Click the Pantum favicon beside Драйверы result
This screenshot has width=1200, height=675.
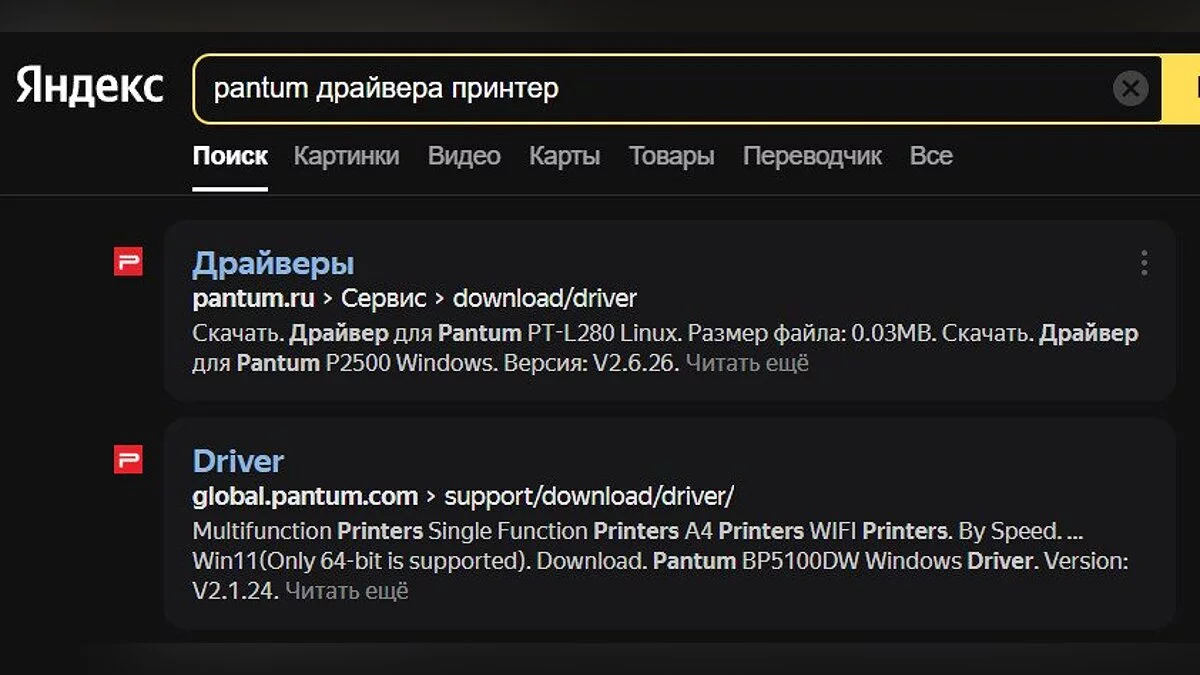[128, 263]
